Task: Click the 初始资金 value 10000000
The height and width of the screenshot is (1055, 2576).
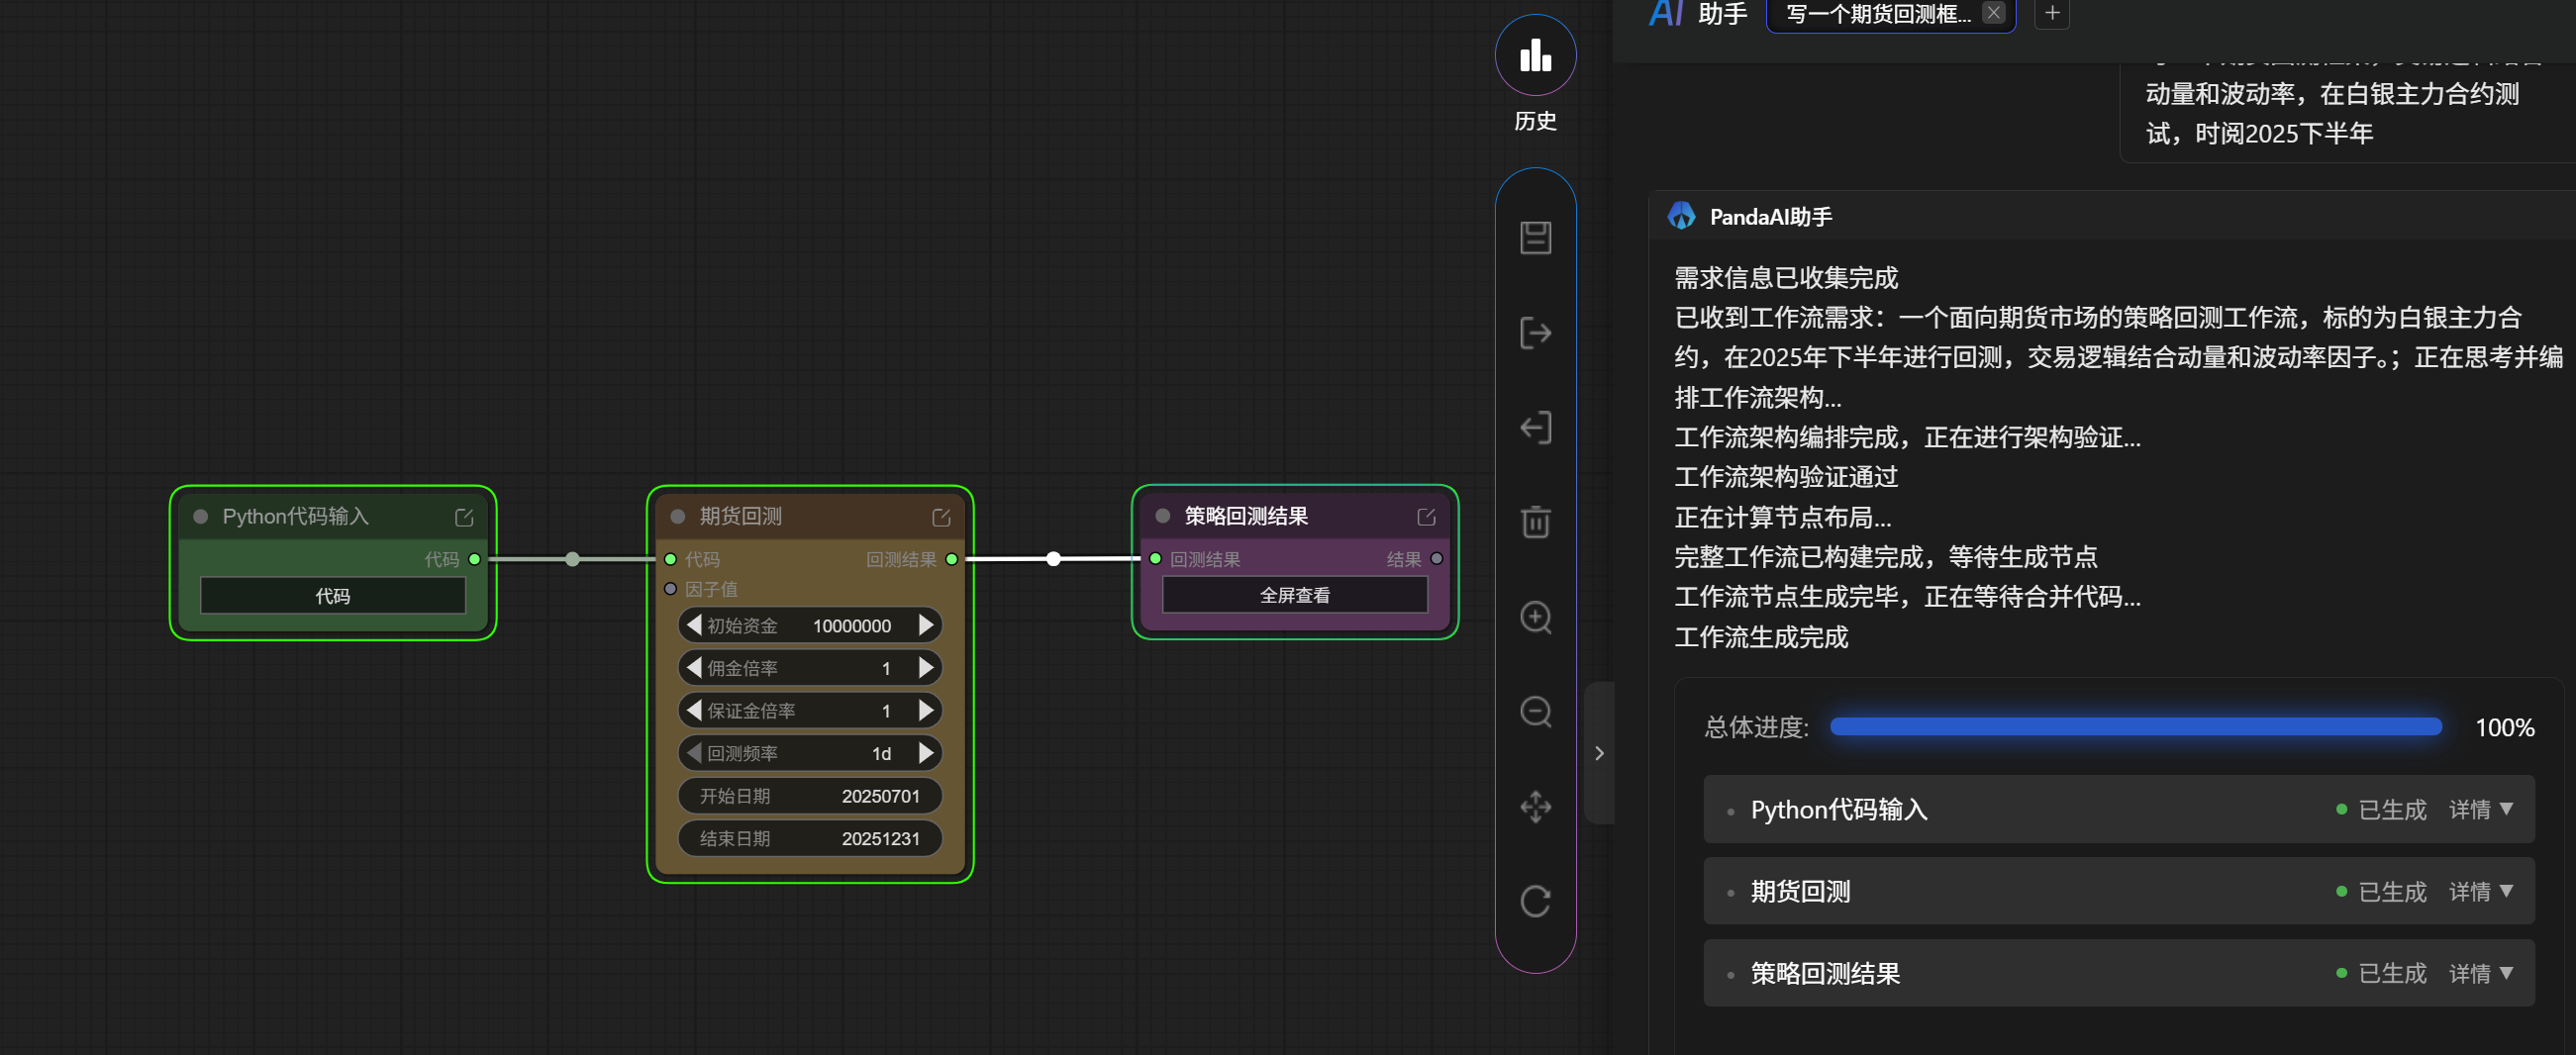Action: click(x=851, y=626)
